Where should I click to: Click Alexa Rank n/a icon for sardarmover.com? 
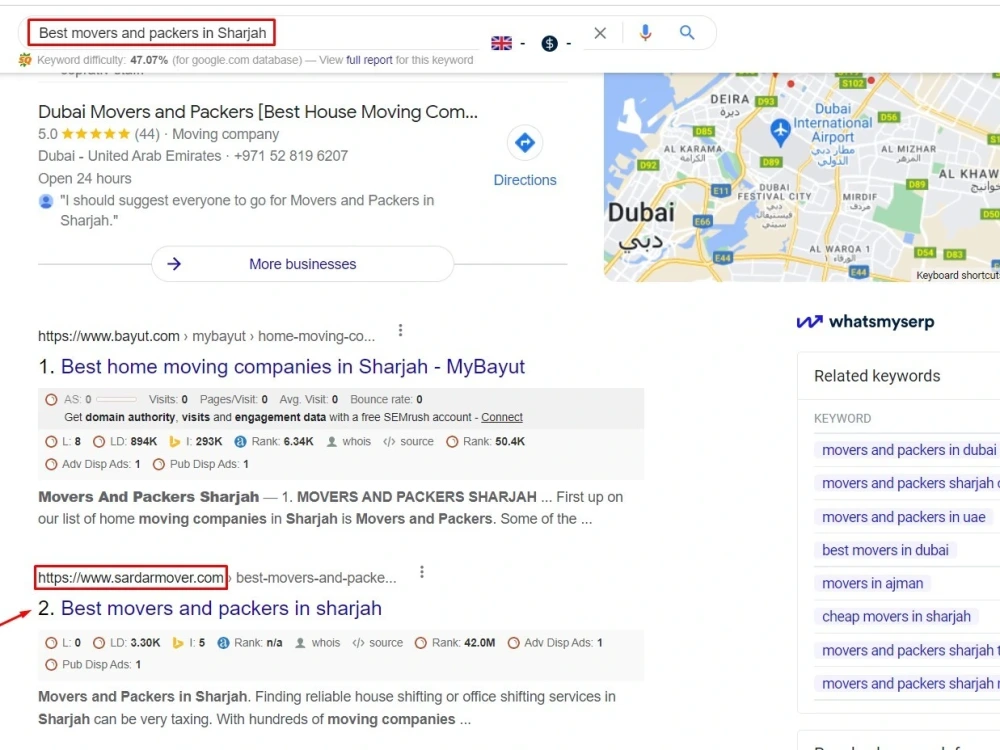coord(223,643)
